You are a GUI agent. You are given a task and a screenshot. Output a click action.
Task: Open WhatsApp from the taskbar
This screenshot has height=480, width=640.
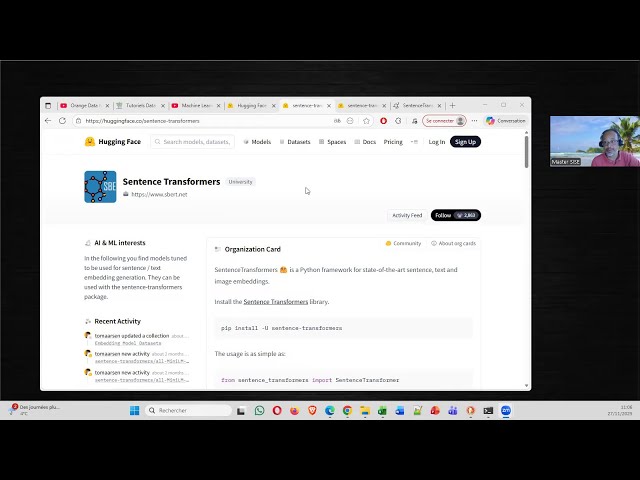259,410
